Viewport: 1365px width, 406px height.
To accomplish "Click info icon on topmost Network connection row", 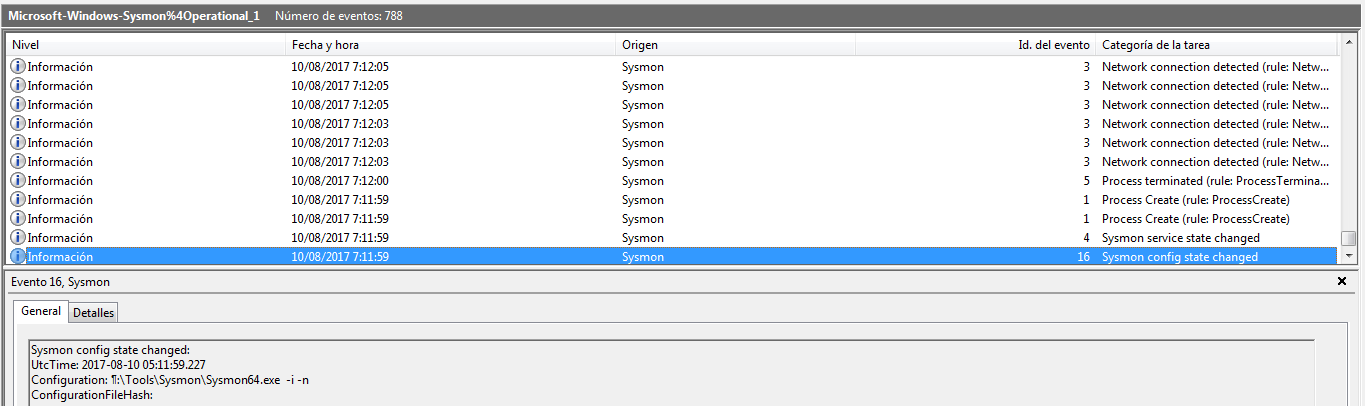I will [18, 67].
